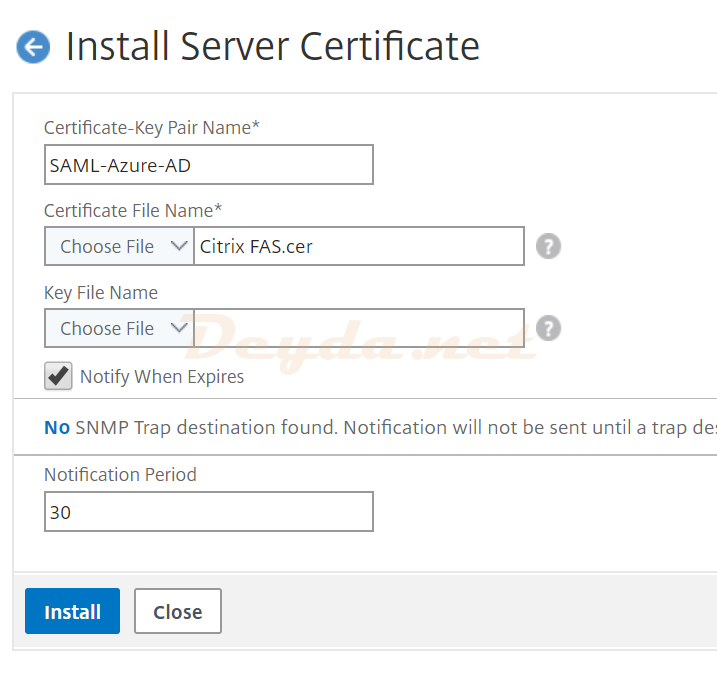Click the blue back arrow icon
The image size is (717, 690).
(x=33, y=46)
